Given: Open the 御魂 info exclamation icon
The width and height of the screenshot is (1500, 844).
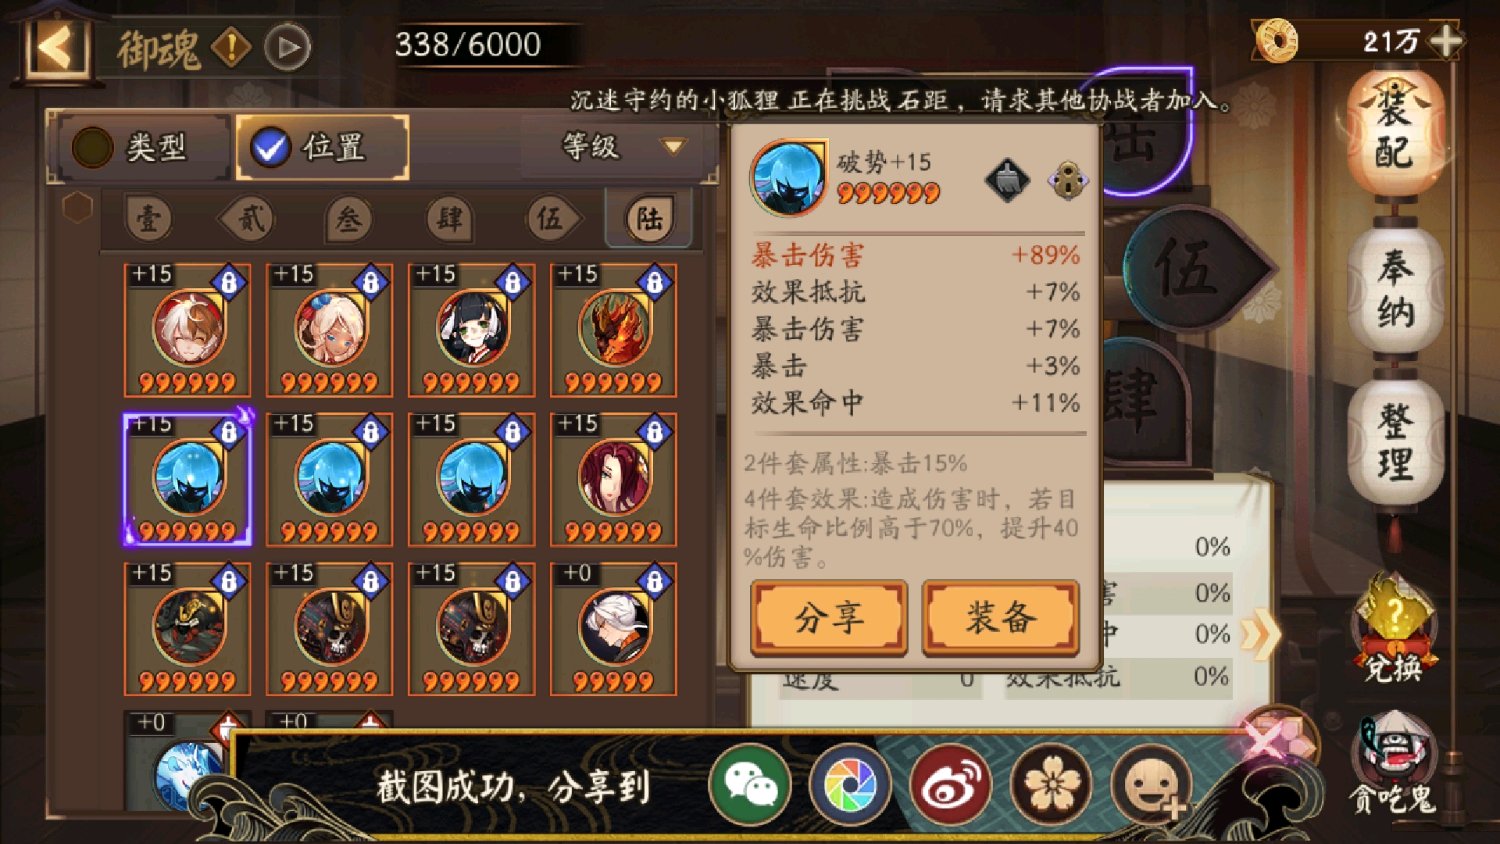Looking at the screenshot, I should pos(231,47).
